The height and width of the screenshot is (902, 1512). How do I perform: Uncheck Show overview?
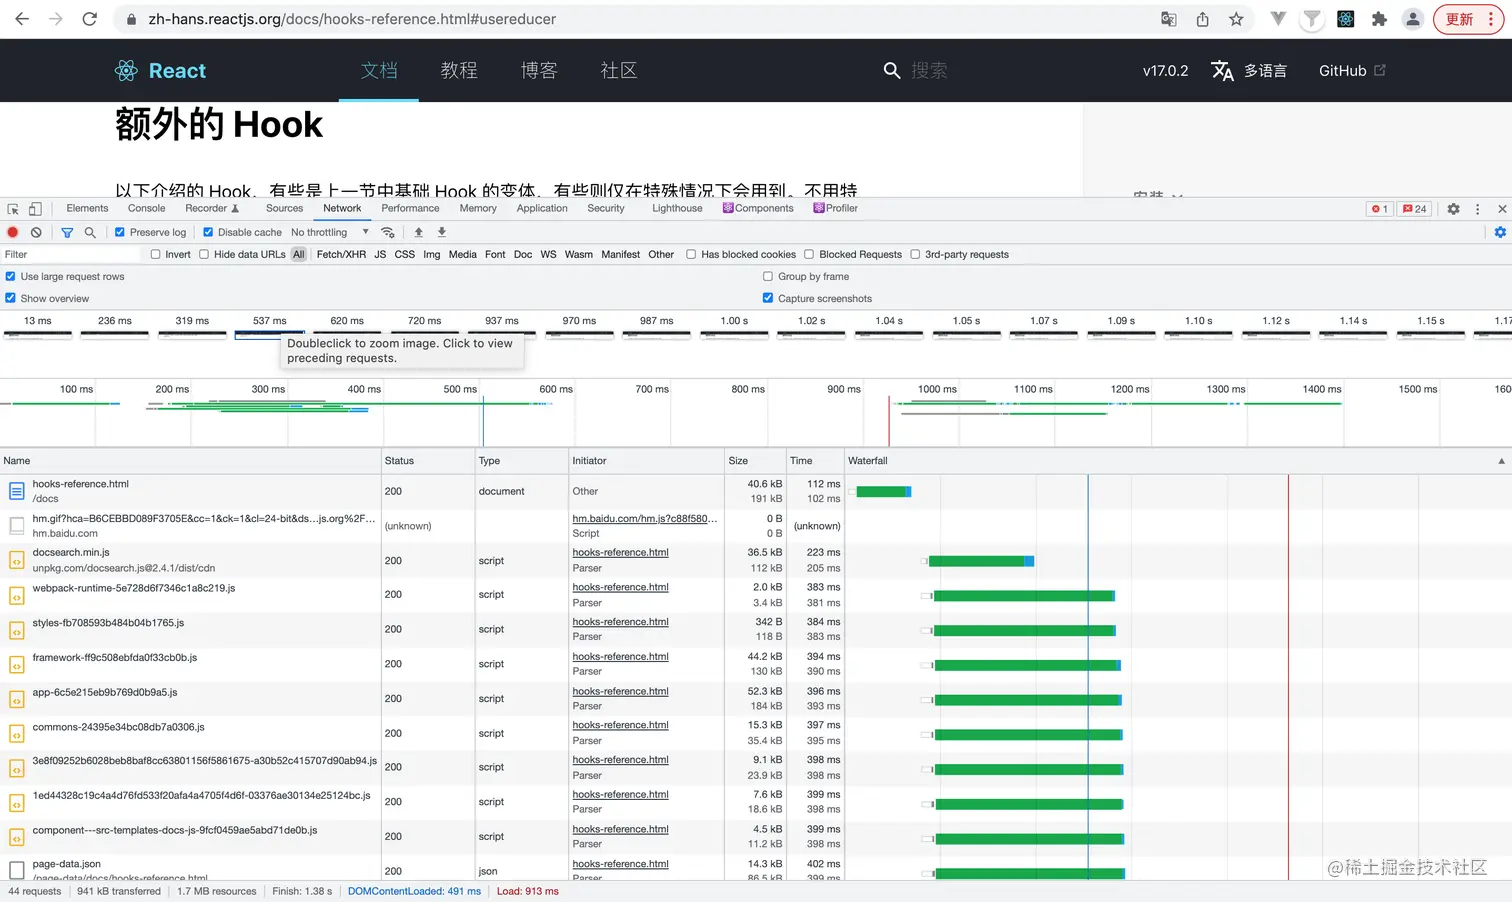point(10,298)
